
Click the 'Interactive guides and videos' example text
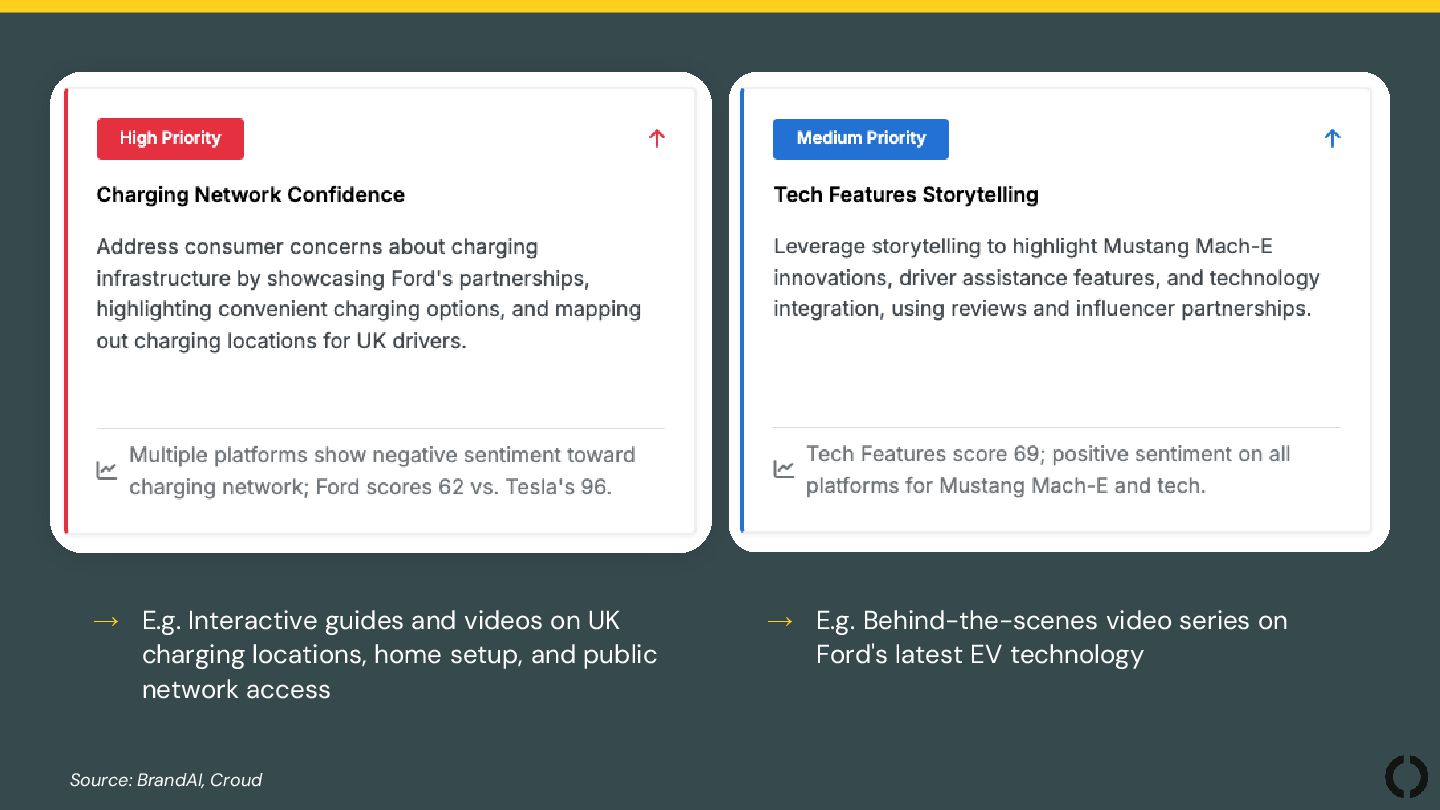pyautogui.click(x=400, y=655)
